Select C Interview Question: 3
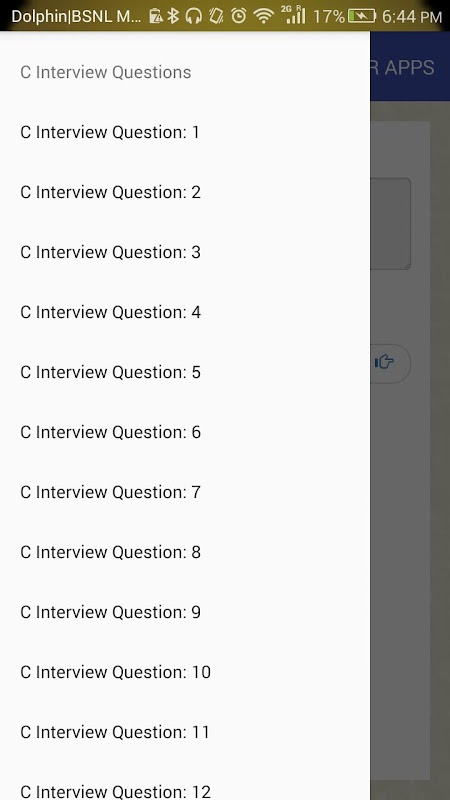450x800 pixels. tap(185, 252)
